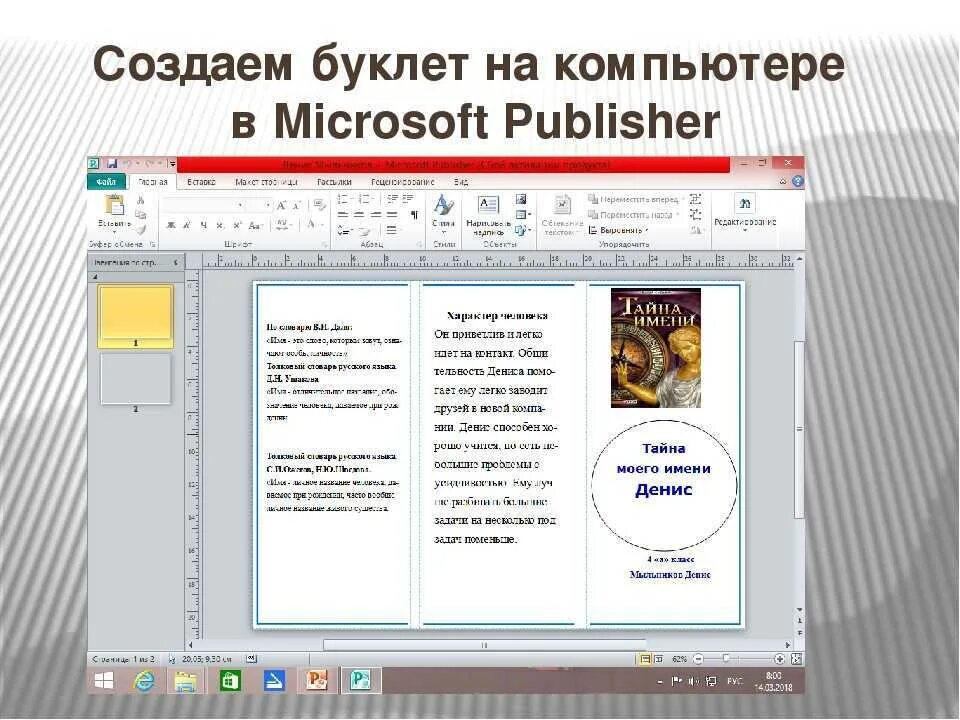Click the insert picture icon in Объекты
Screen dimensions: 960x720
[521, 200]
